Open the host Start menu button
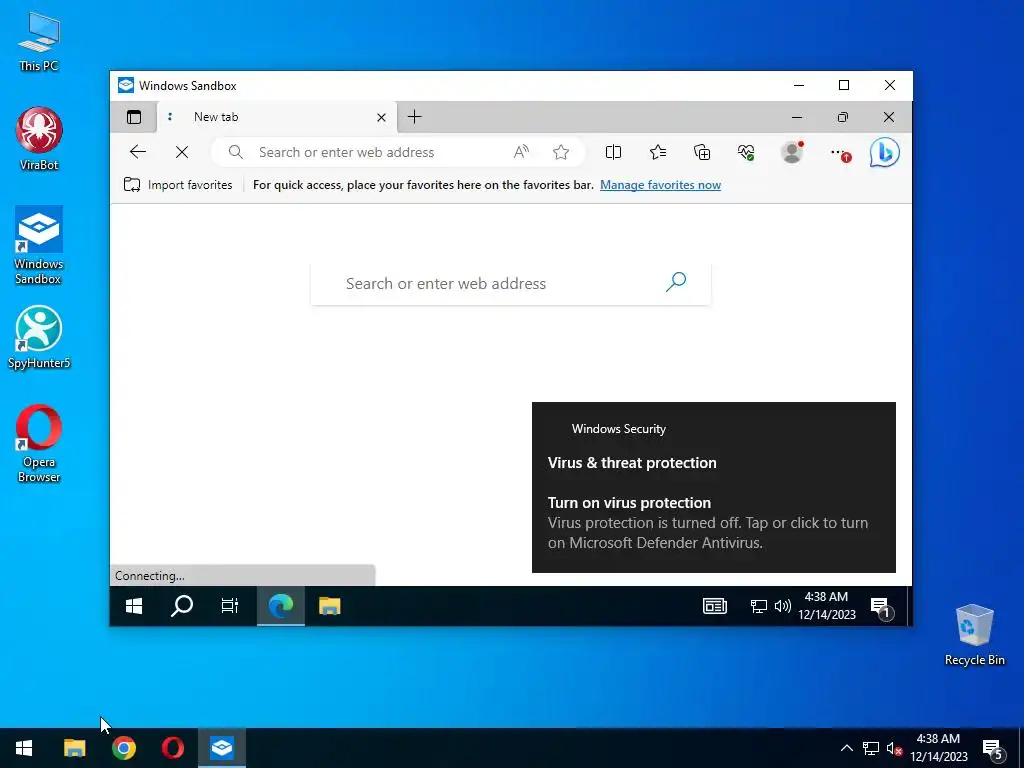The width and height of the screenshot is (1024, 768). point(24,748)
